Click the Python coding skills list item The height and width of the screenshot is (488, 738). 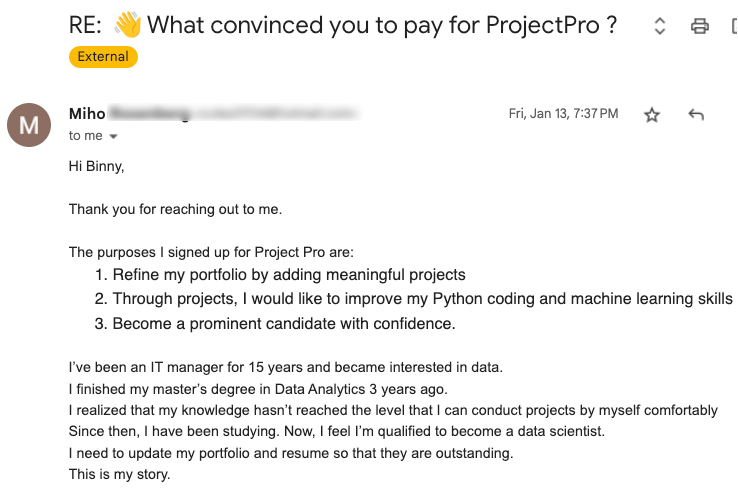422,299
